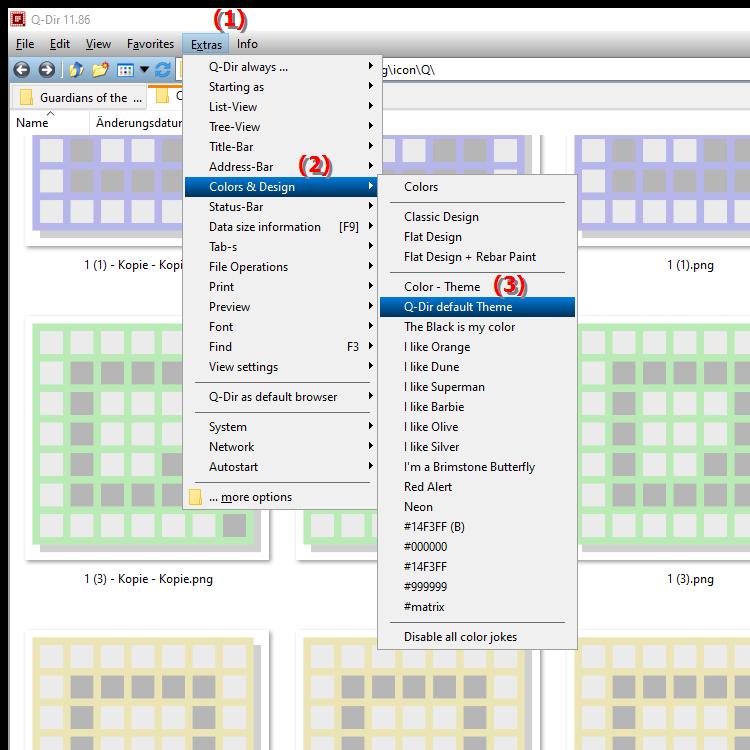The height and width of the screenshot is (750, 750).
Task: Click the view mode grid icon
Action: (x=125, y=70)
